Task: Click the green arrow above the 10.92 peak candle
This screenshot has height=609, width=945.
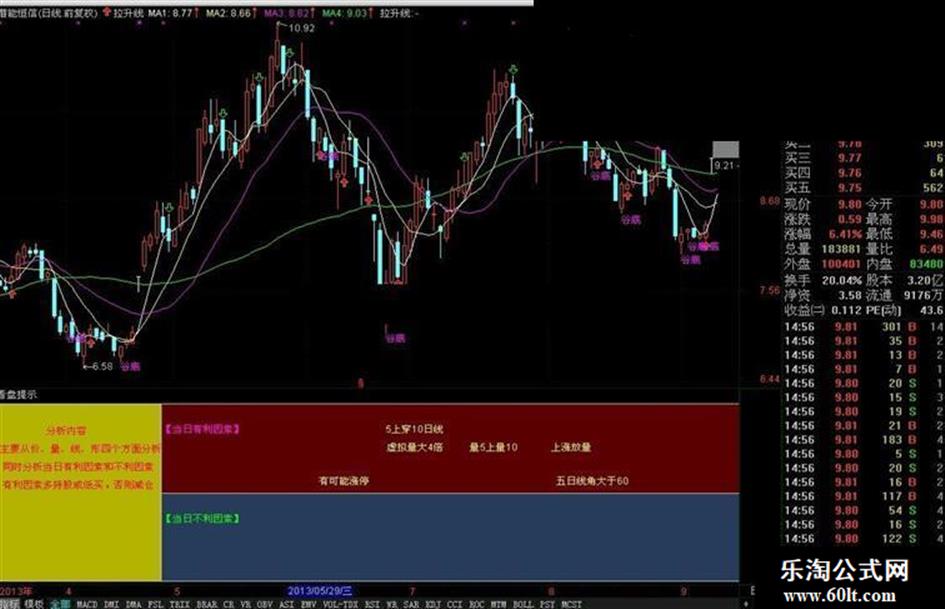Action: pyautogui.click(x=290, y=54)
